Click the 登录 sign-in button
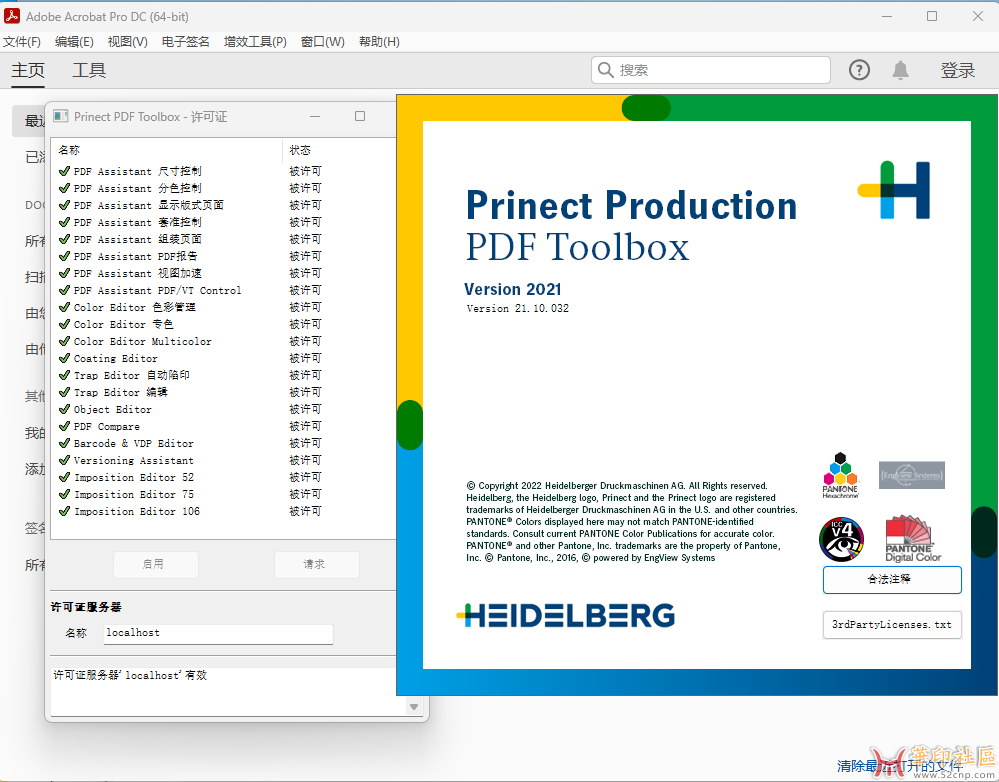Viewport: 999px width, 782px height. [x=958, y=70]
